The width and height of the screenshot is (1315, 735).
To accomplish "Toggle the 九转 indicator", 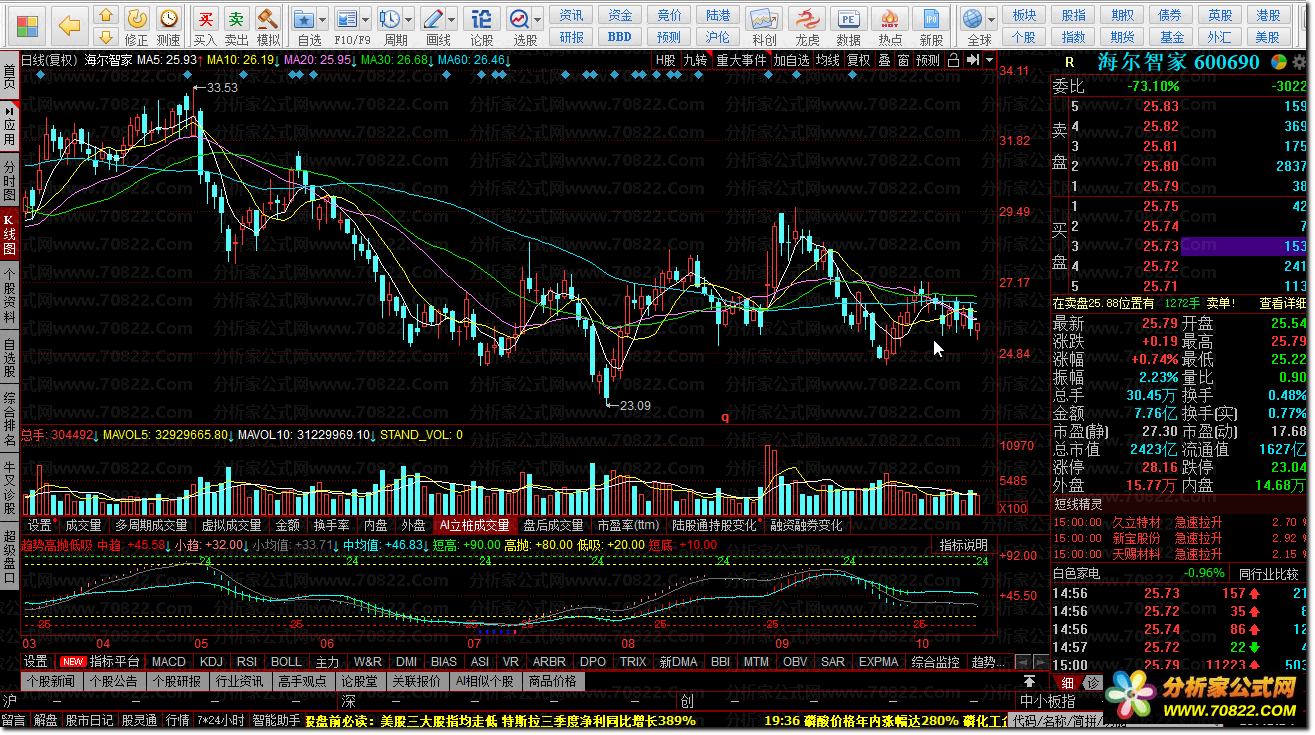I will point(696,60).
